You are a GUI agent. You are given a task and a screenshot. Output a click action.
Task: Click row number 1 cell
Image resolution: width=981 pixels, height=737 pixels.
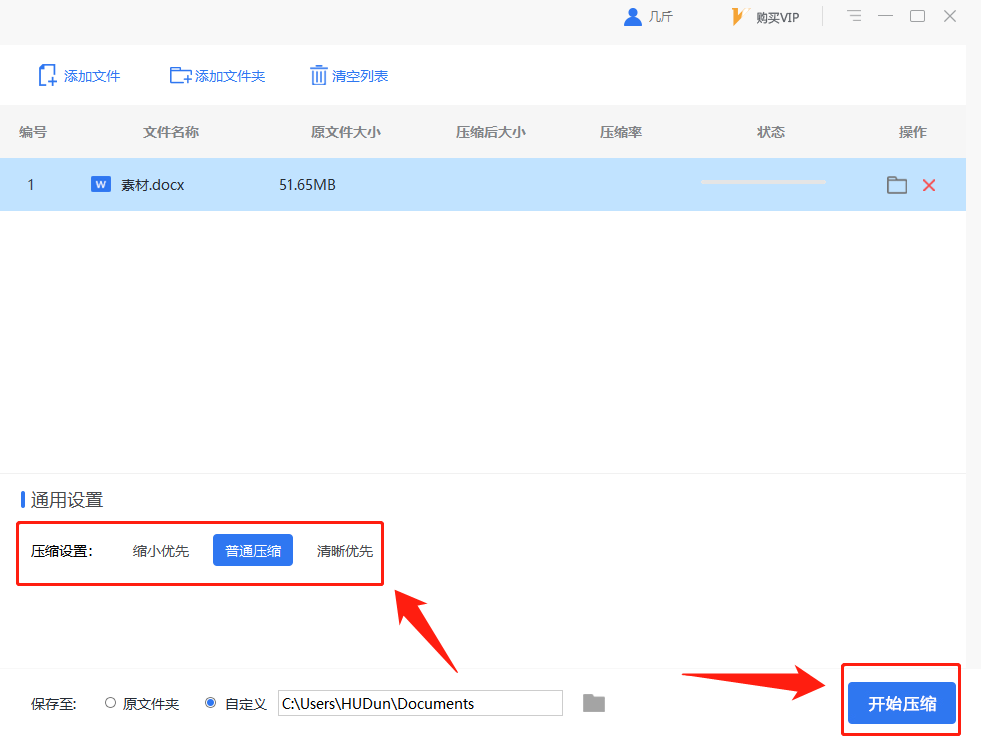[x=30, y=185]
